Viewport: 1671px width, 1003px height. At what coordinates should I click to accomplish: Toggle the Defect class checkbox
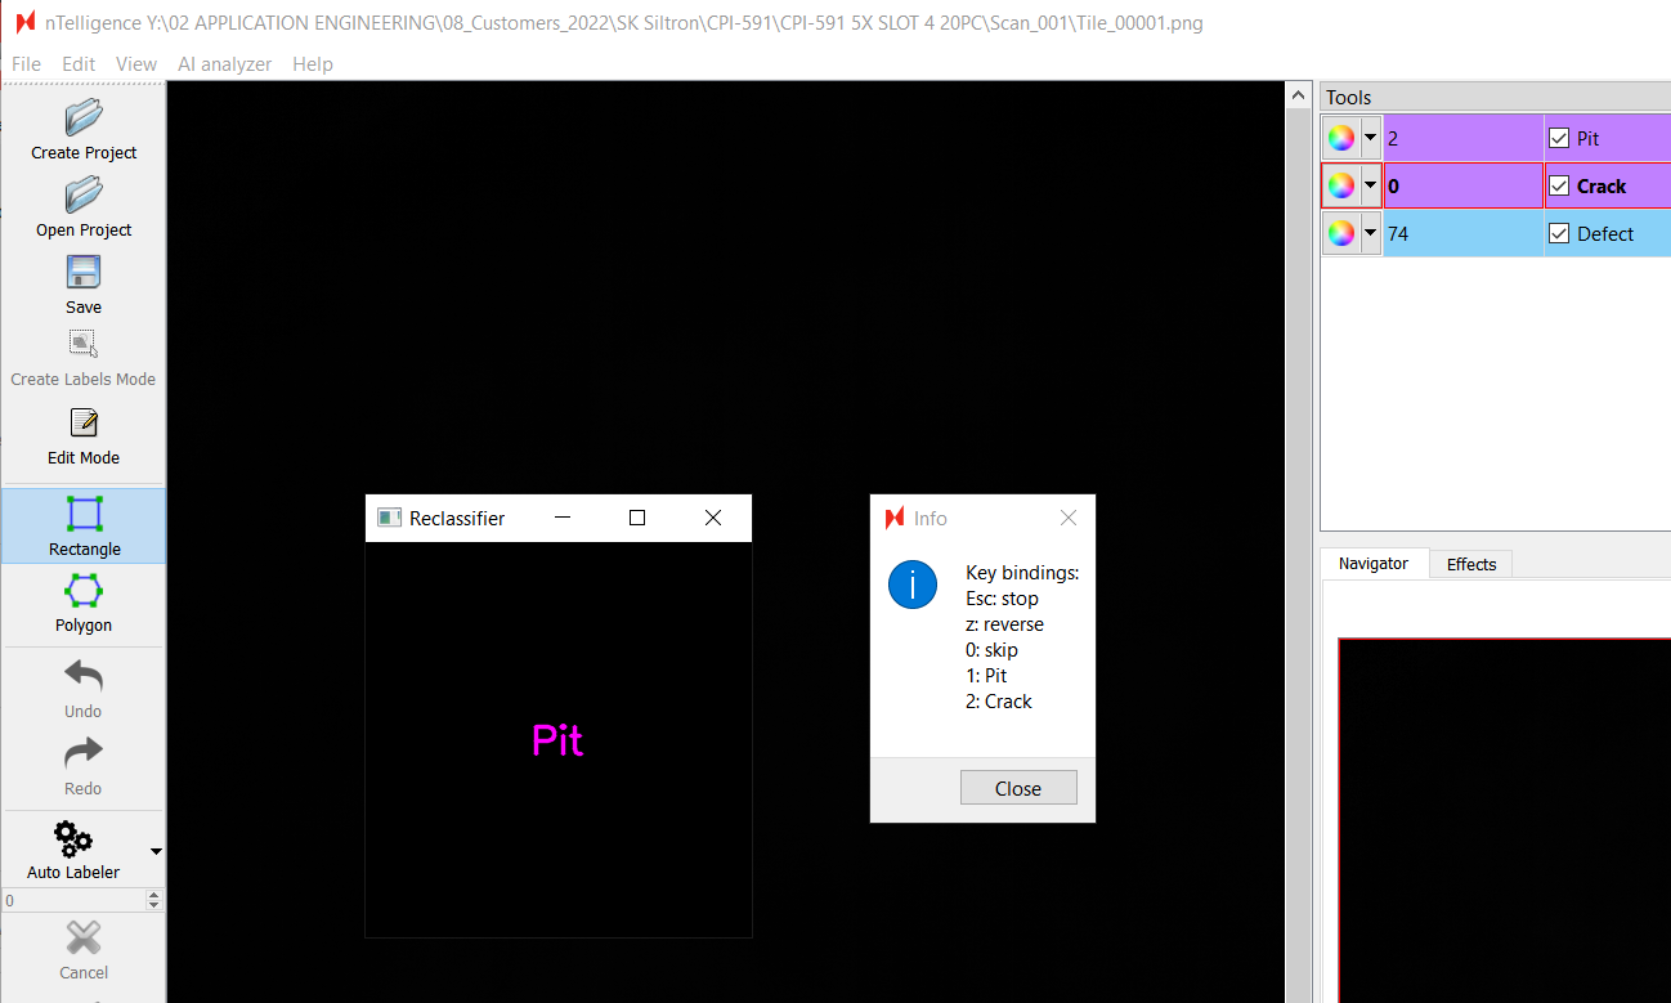click(x=1558, y=234)
